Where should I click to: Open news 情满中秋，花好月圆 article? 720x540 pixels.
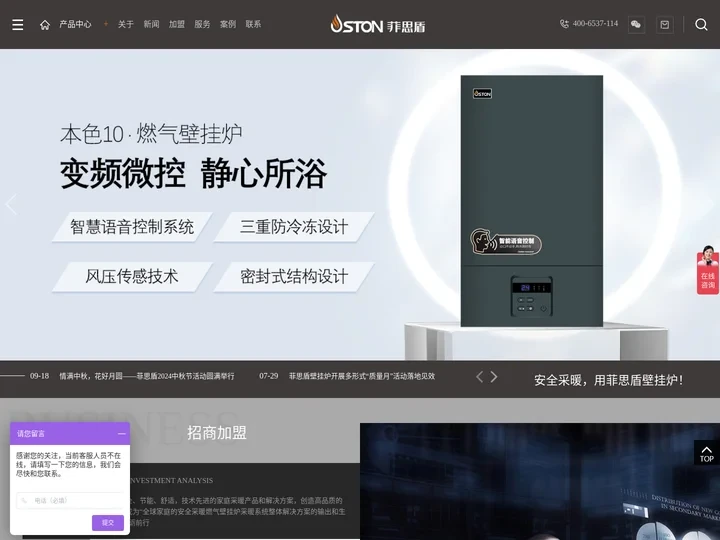146,376
